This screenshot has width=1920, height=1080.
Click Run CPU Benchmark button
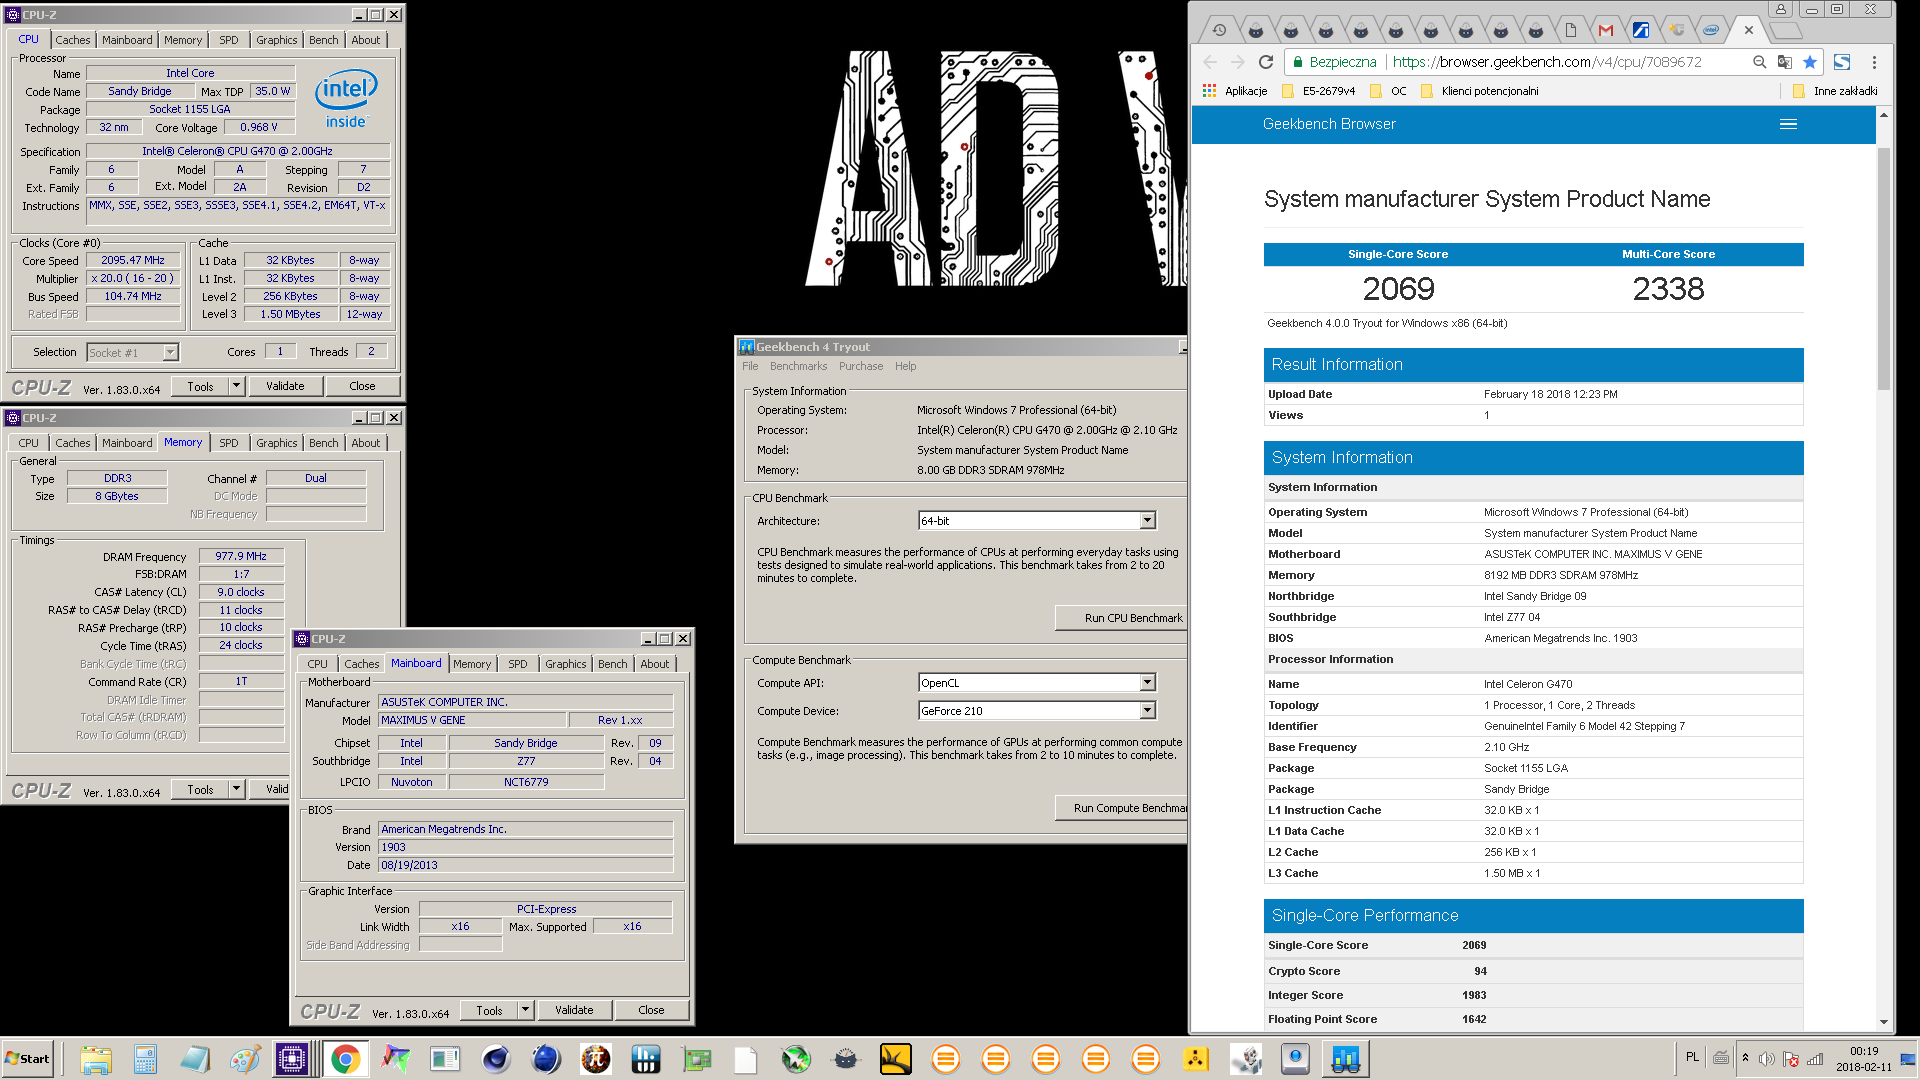pyautogui.click(x=1121, y=618)
